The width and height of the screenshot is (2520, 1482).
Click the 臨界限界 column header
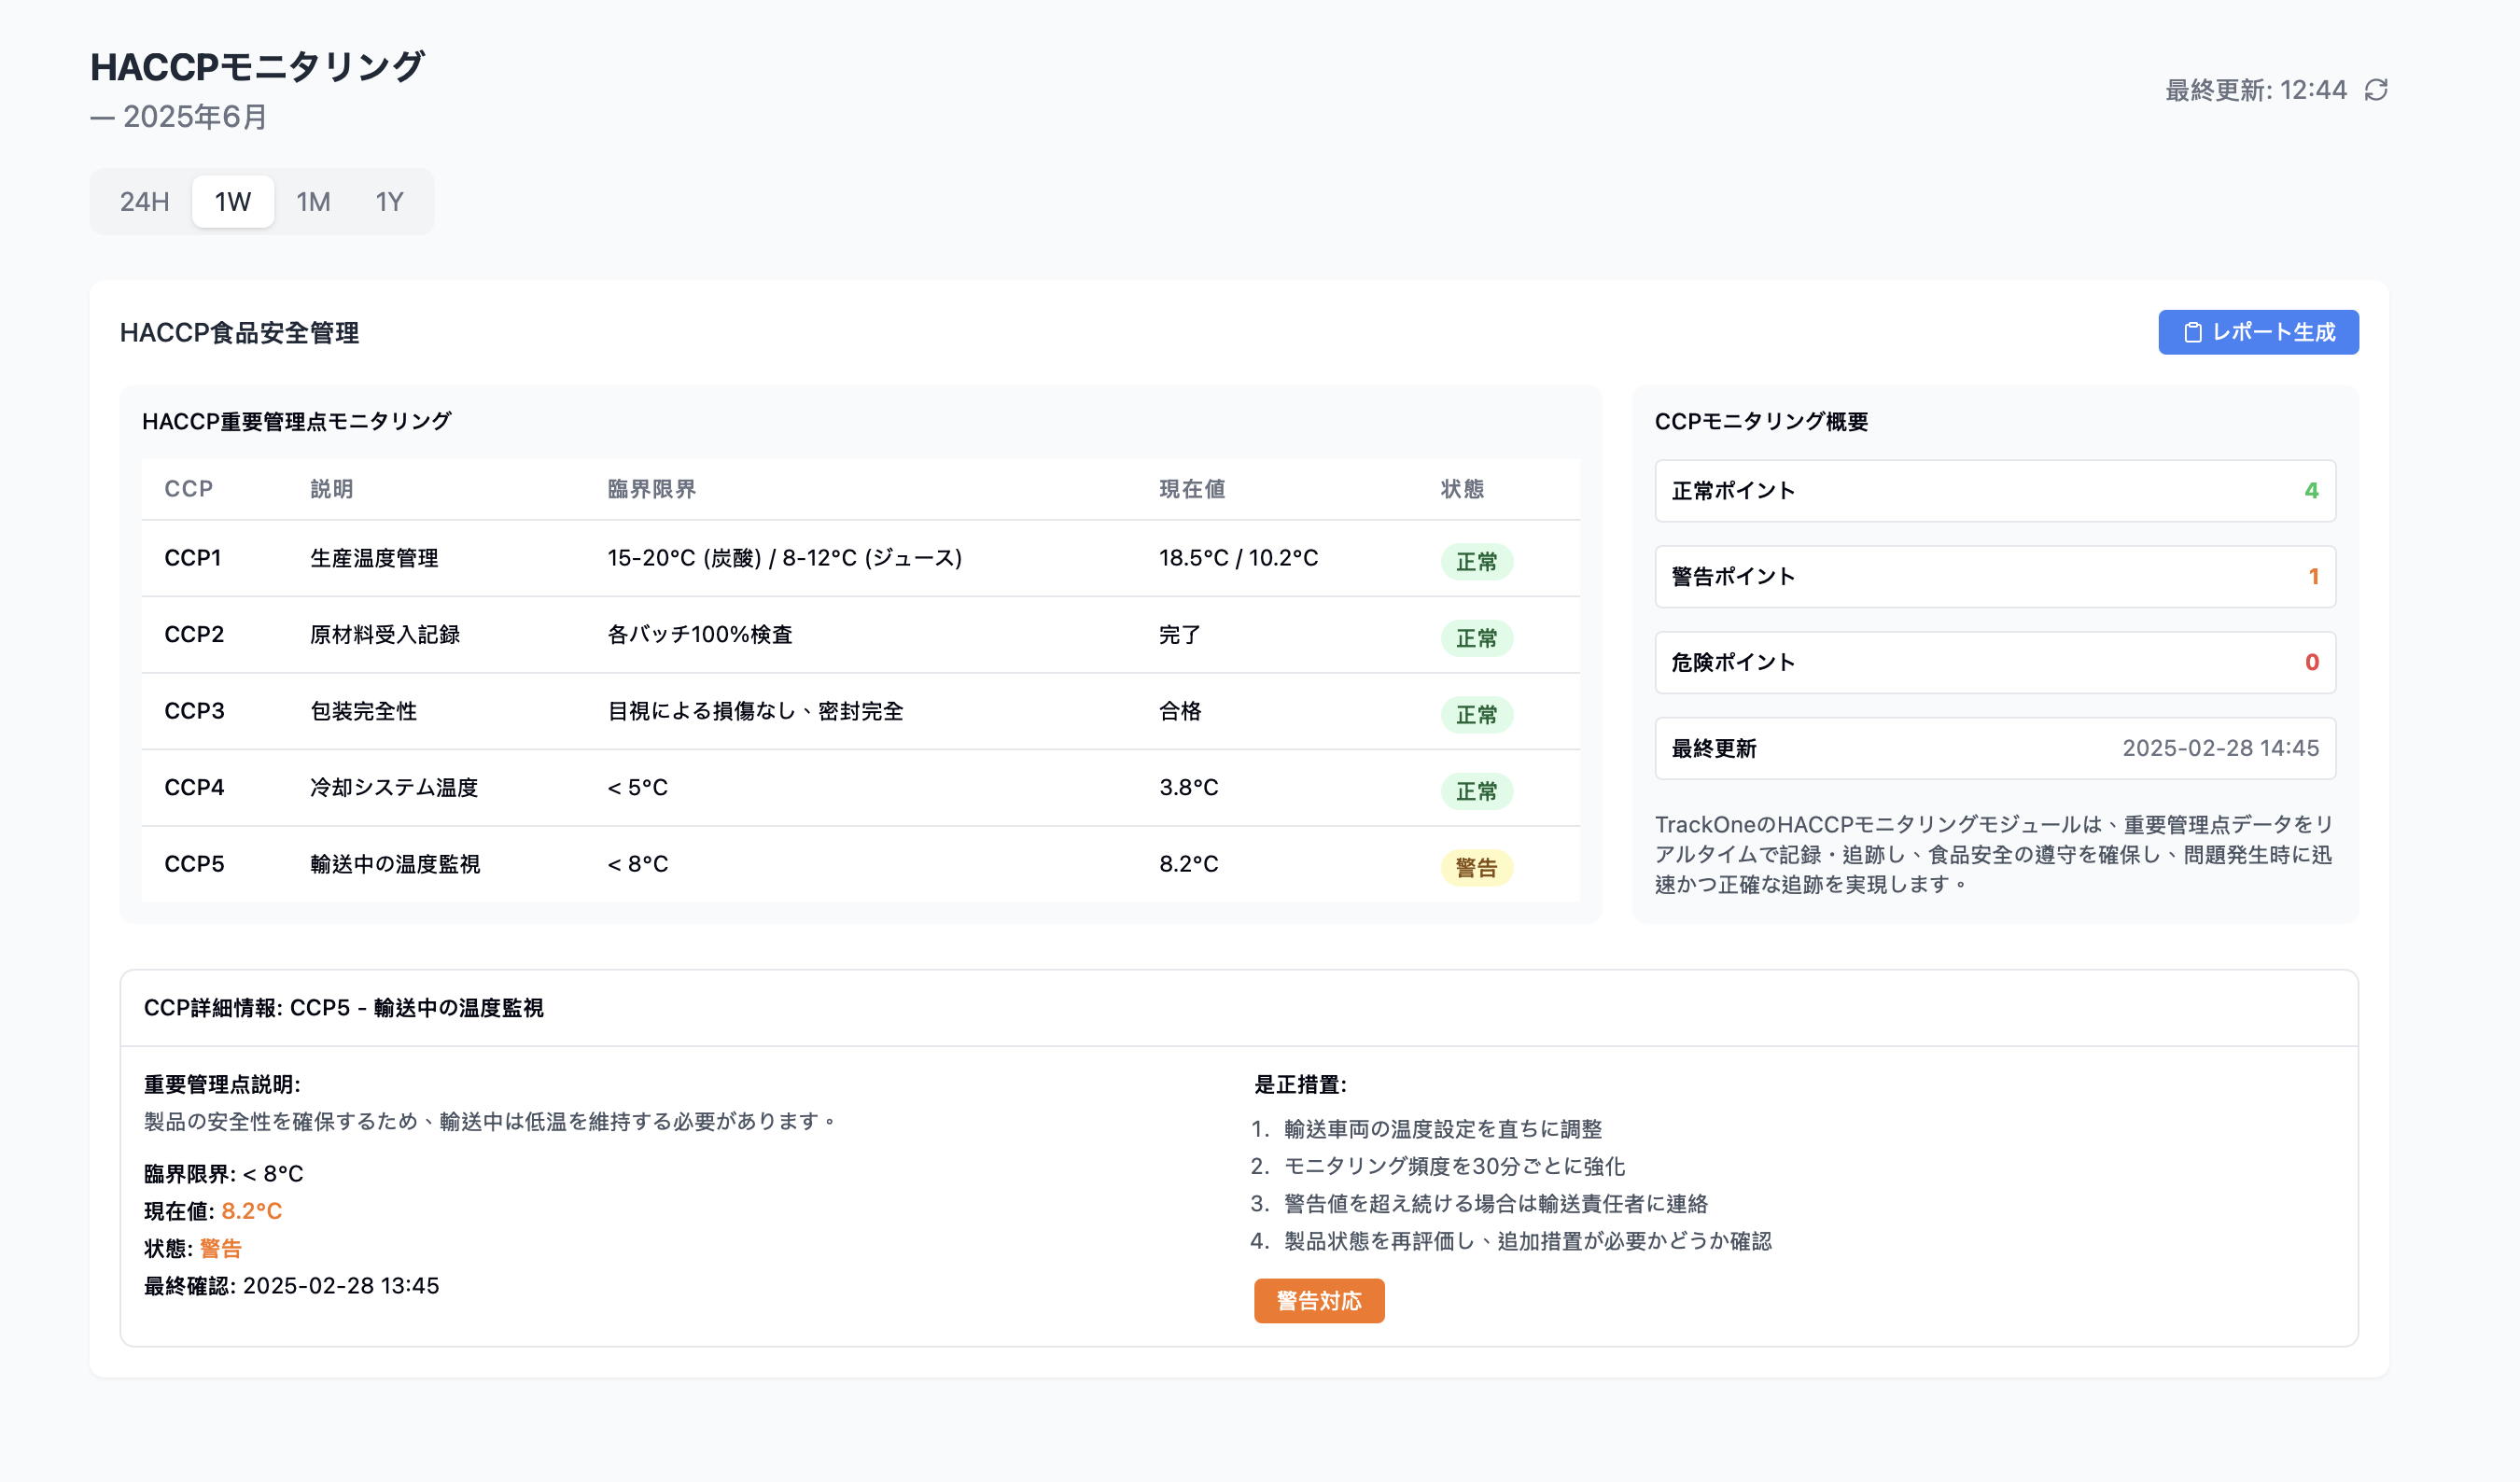click(651, 489)
